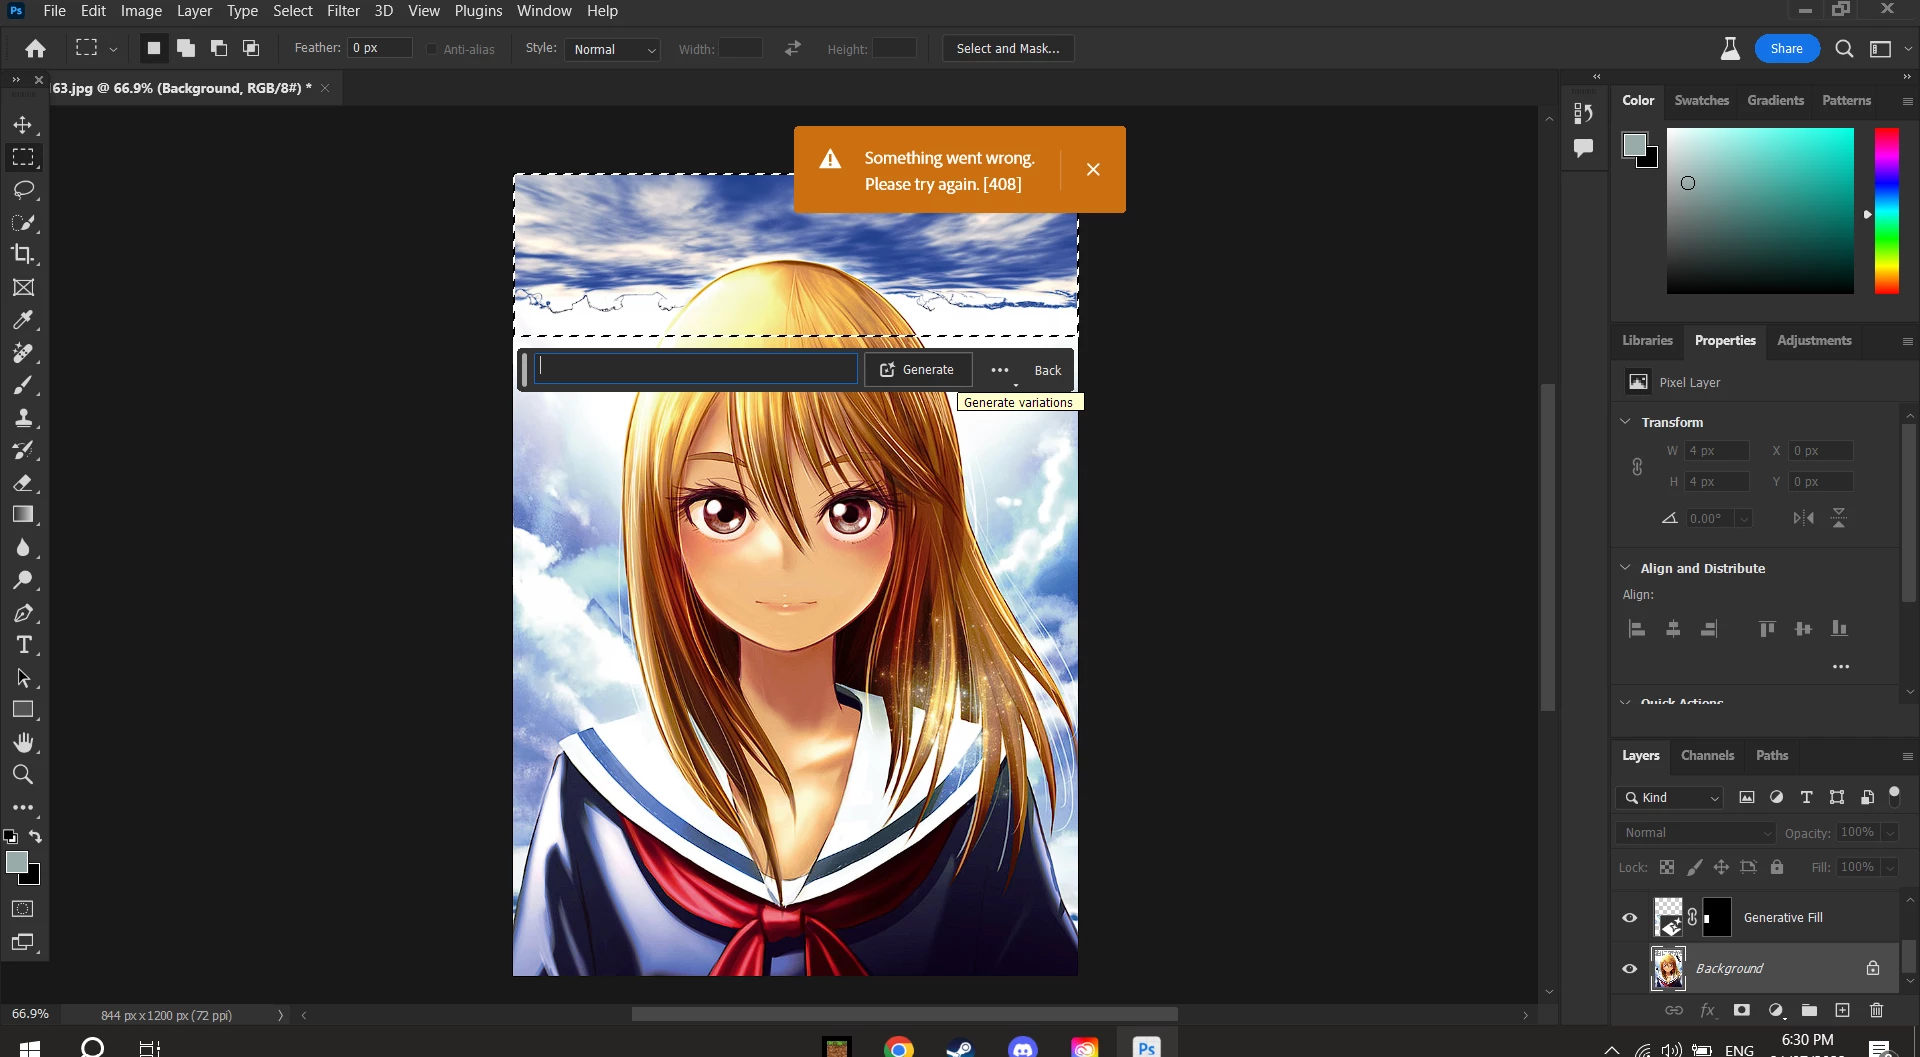The image size is (1920, 1057).
Task: Open the Kind layer filter dropdown
Action: 1669,798
